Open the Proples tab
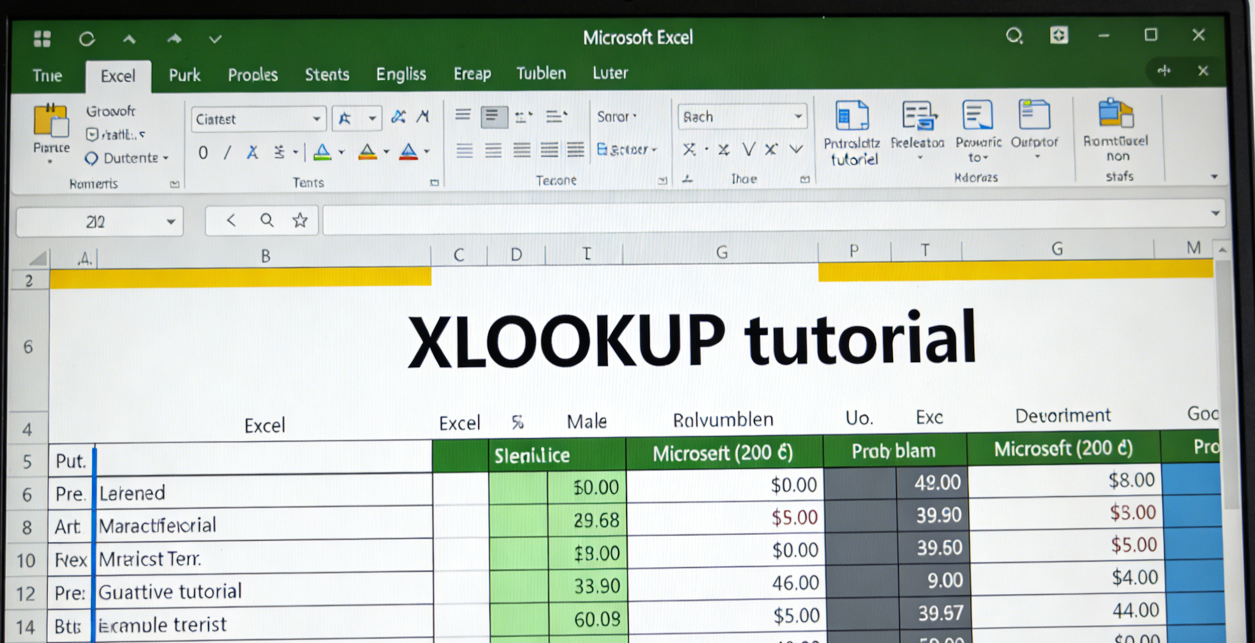 tap(253, 75)
